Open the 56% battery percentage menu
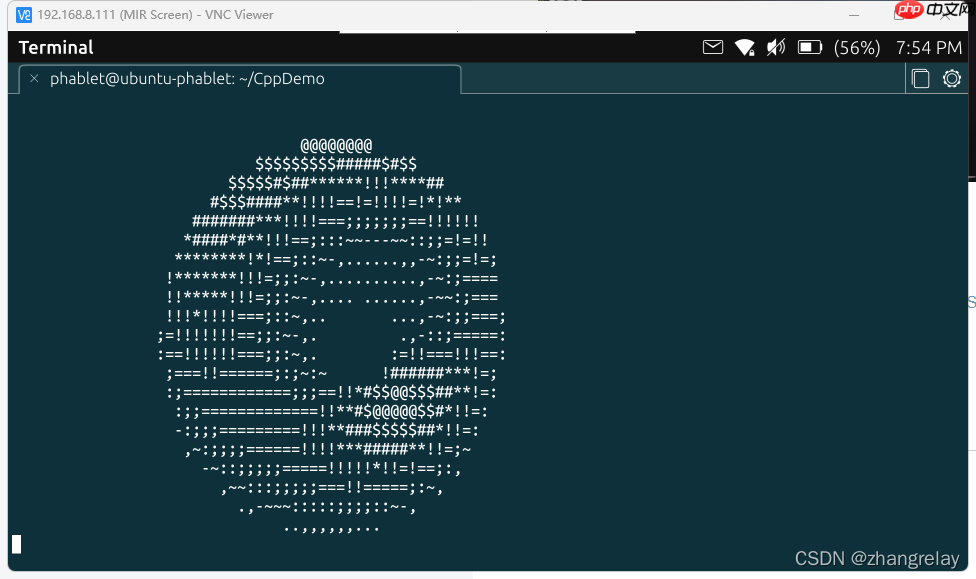This screenshot has height=579, width=976. click(x=856, y=47)
